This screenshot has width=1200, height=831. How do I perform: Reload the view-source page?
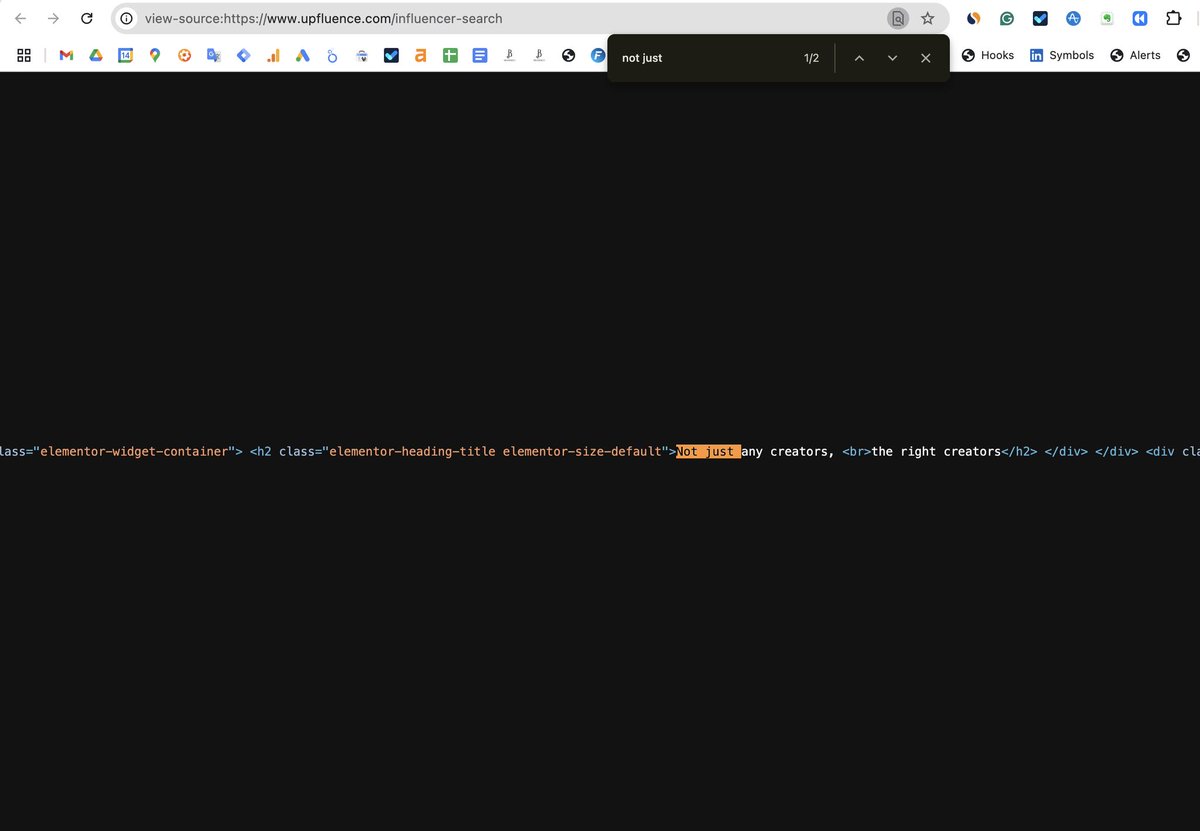[87, 18]
